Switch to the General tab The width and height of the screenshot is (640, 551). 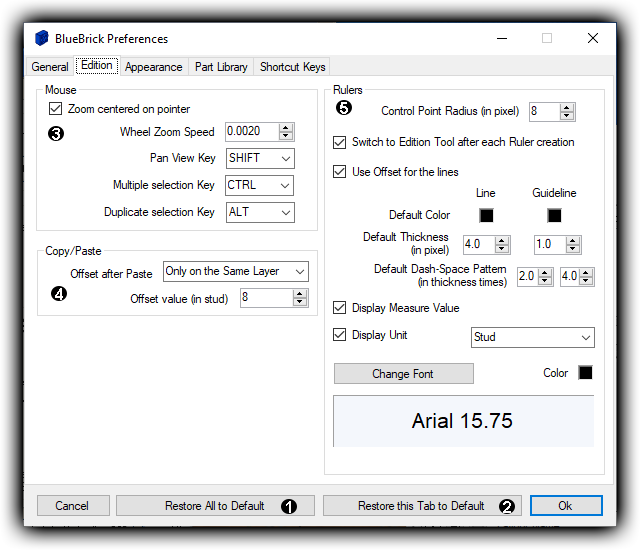click(50, 67)
